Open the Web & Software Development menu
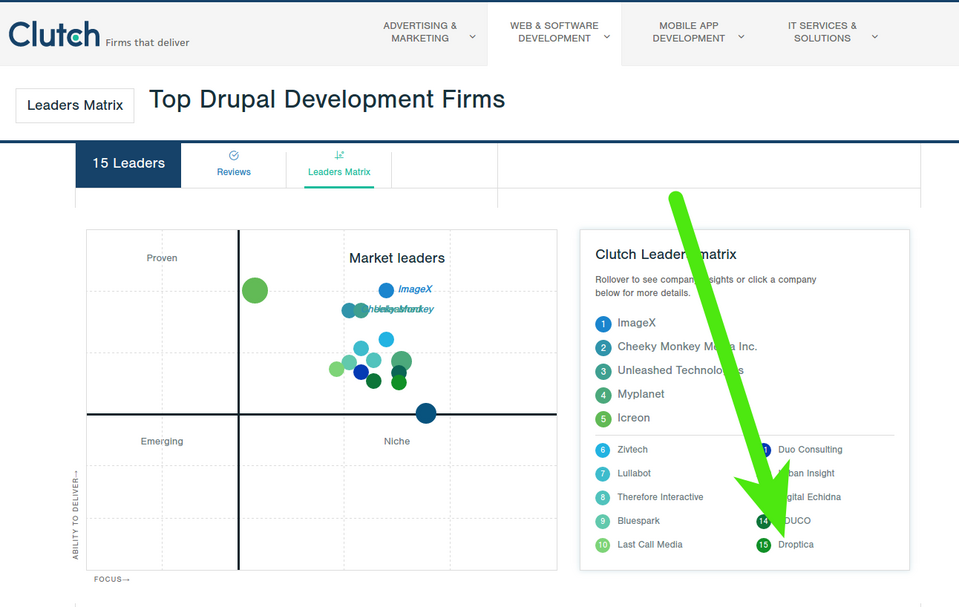 coord(554,32)
